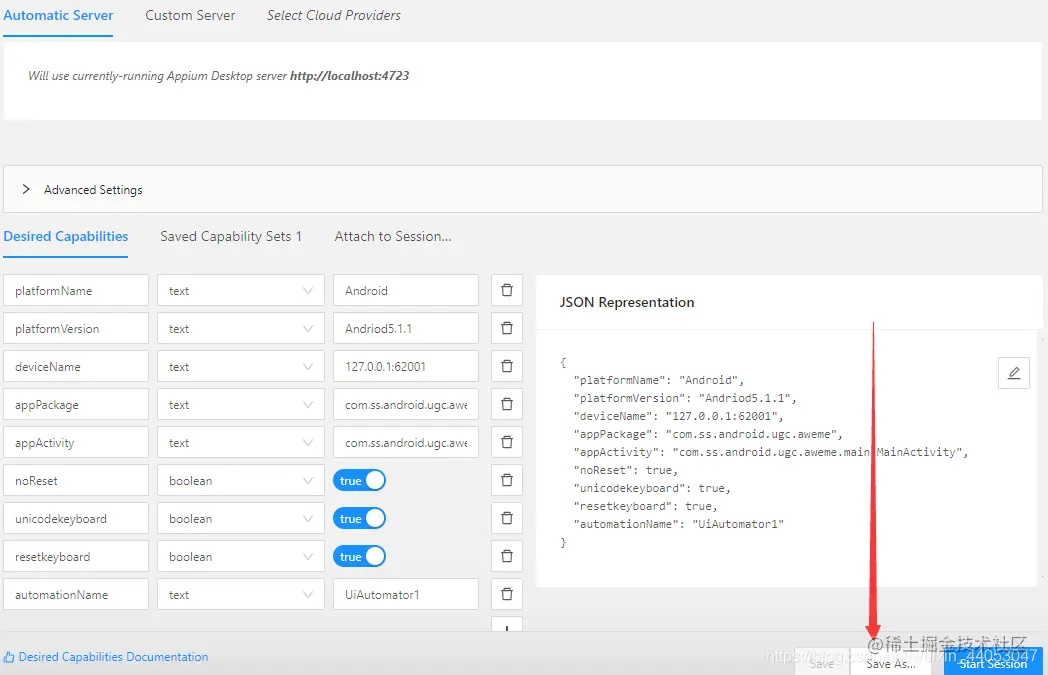Click the JSON Representation heading
Image resolution: width=1048 pixels, height=675 pixels.
627,302
